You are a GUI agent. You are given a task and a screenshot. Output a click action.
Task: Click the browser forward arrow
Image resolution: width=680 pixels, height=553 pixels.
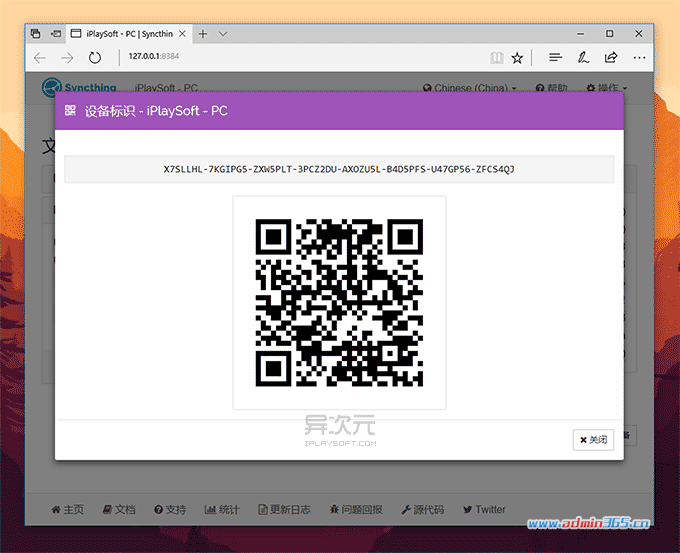coord(67,58)
